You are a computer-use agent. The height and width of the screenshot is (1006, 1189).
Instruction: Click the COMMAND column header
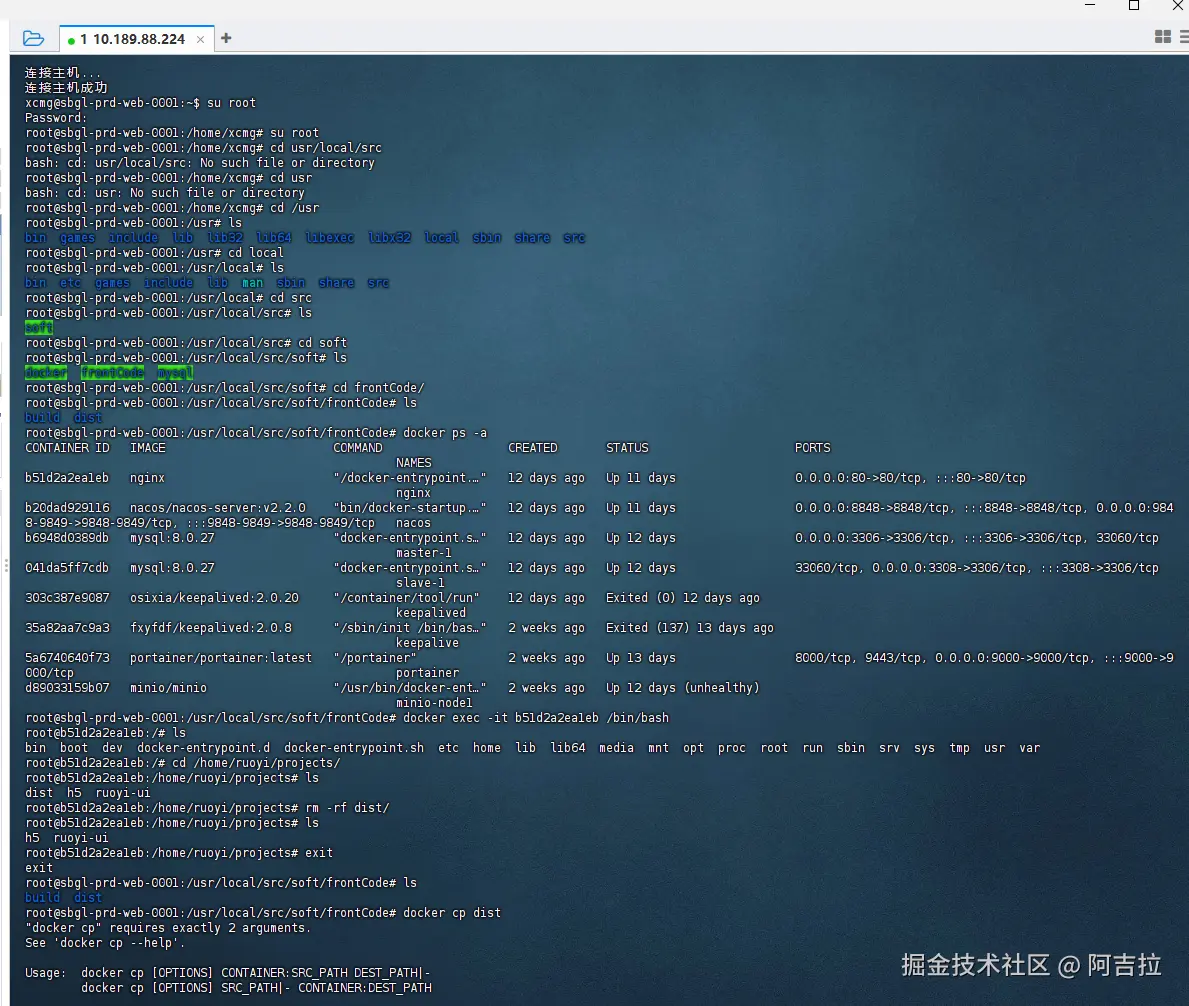click(x=358, y=448)
